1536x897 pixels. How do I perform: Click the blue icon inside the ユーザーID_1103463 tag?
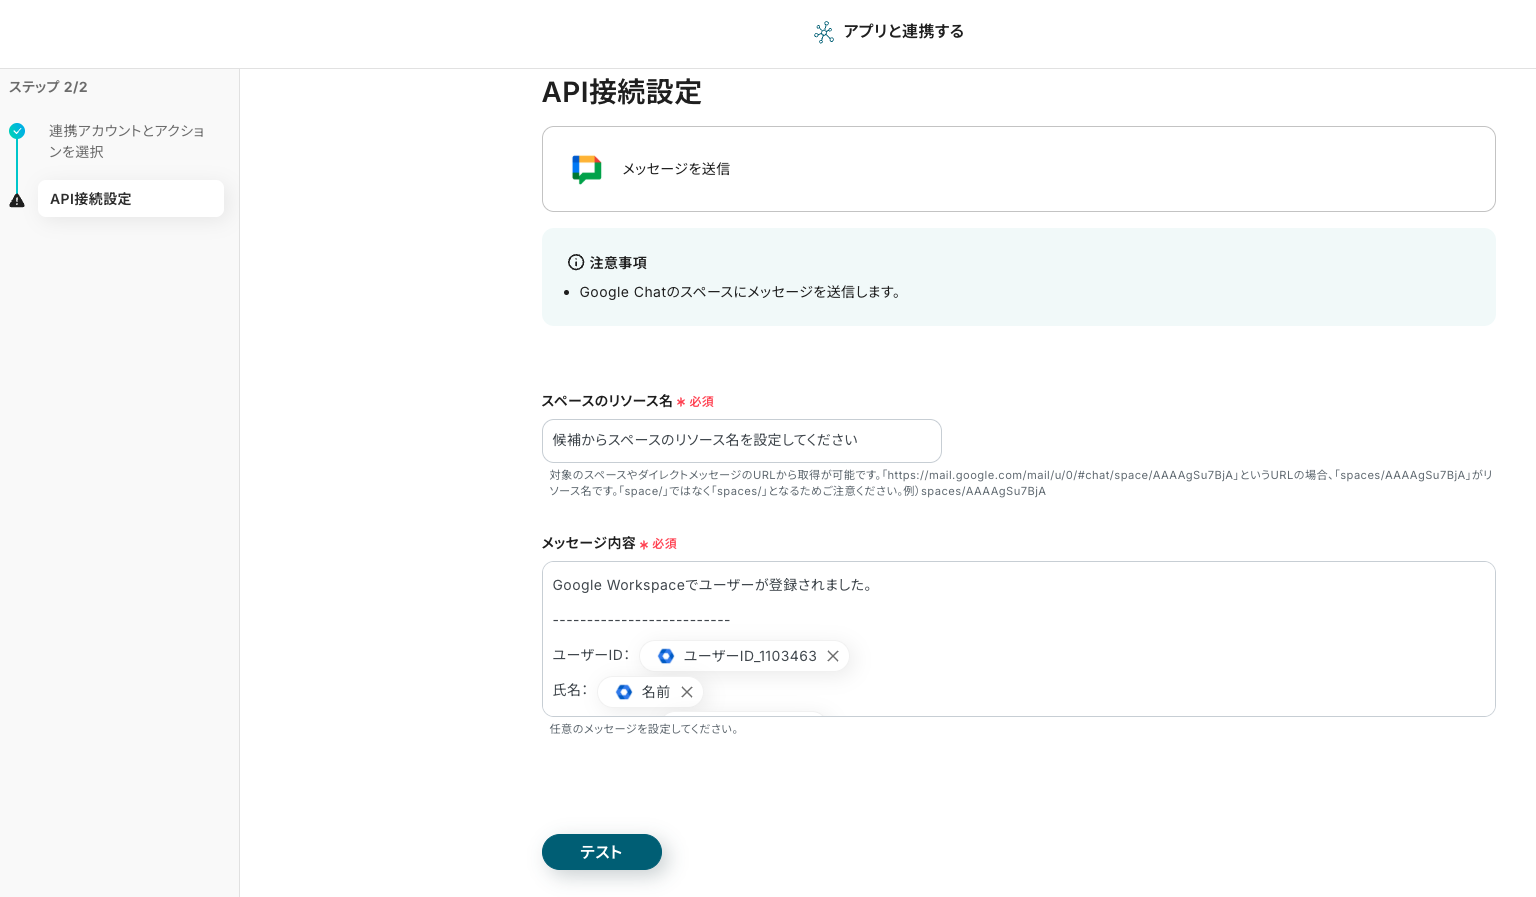(x=666, y=656)
